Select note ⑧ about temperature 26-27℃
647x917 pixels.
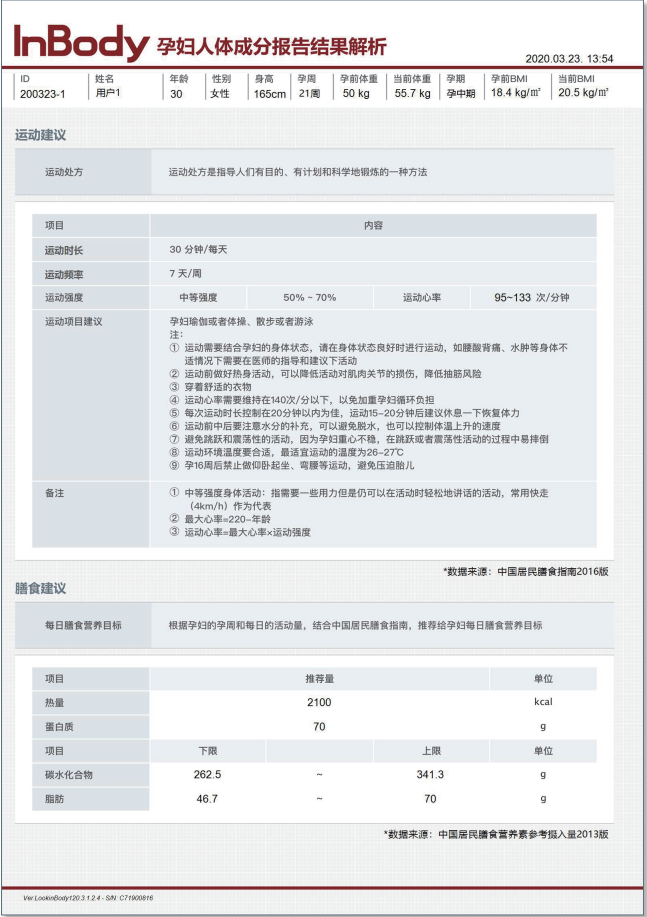[x=287, y=453]
